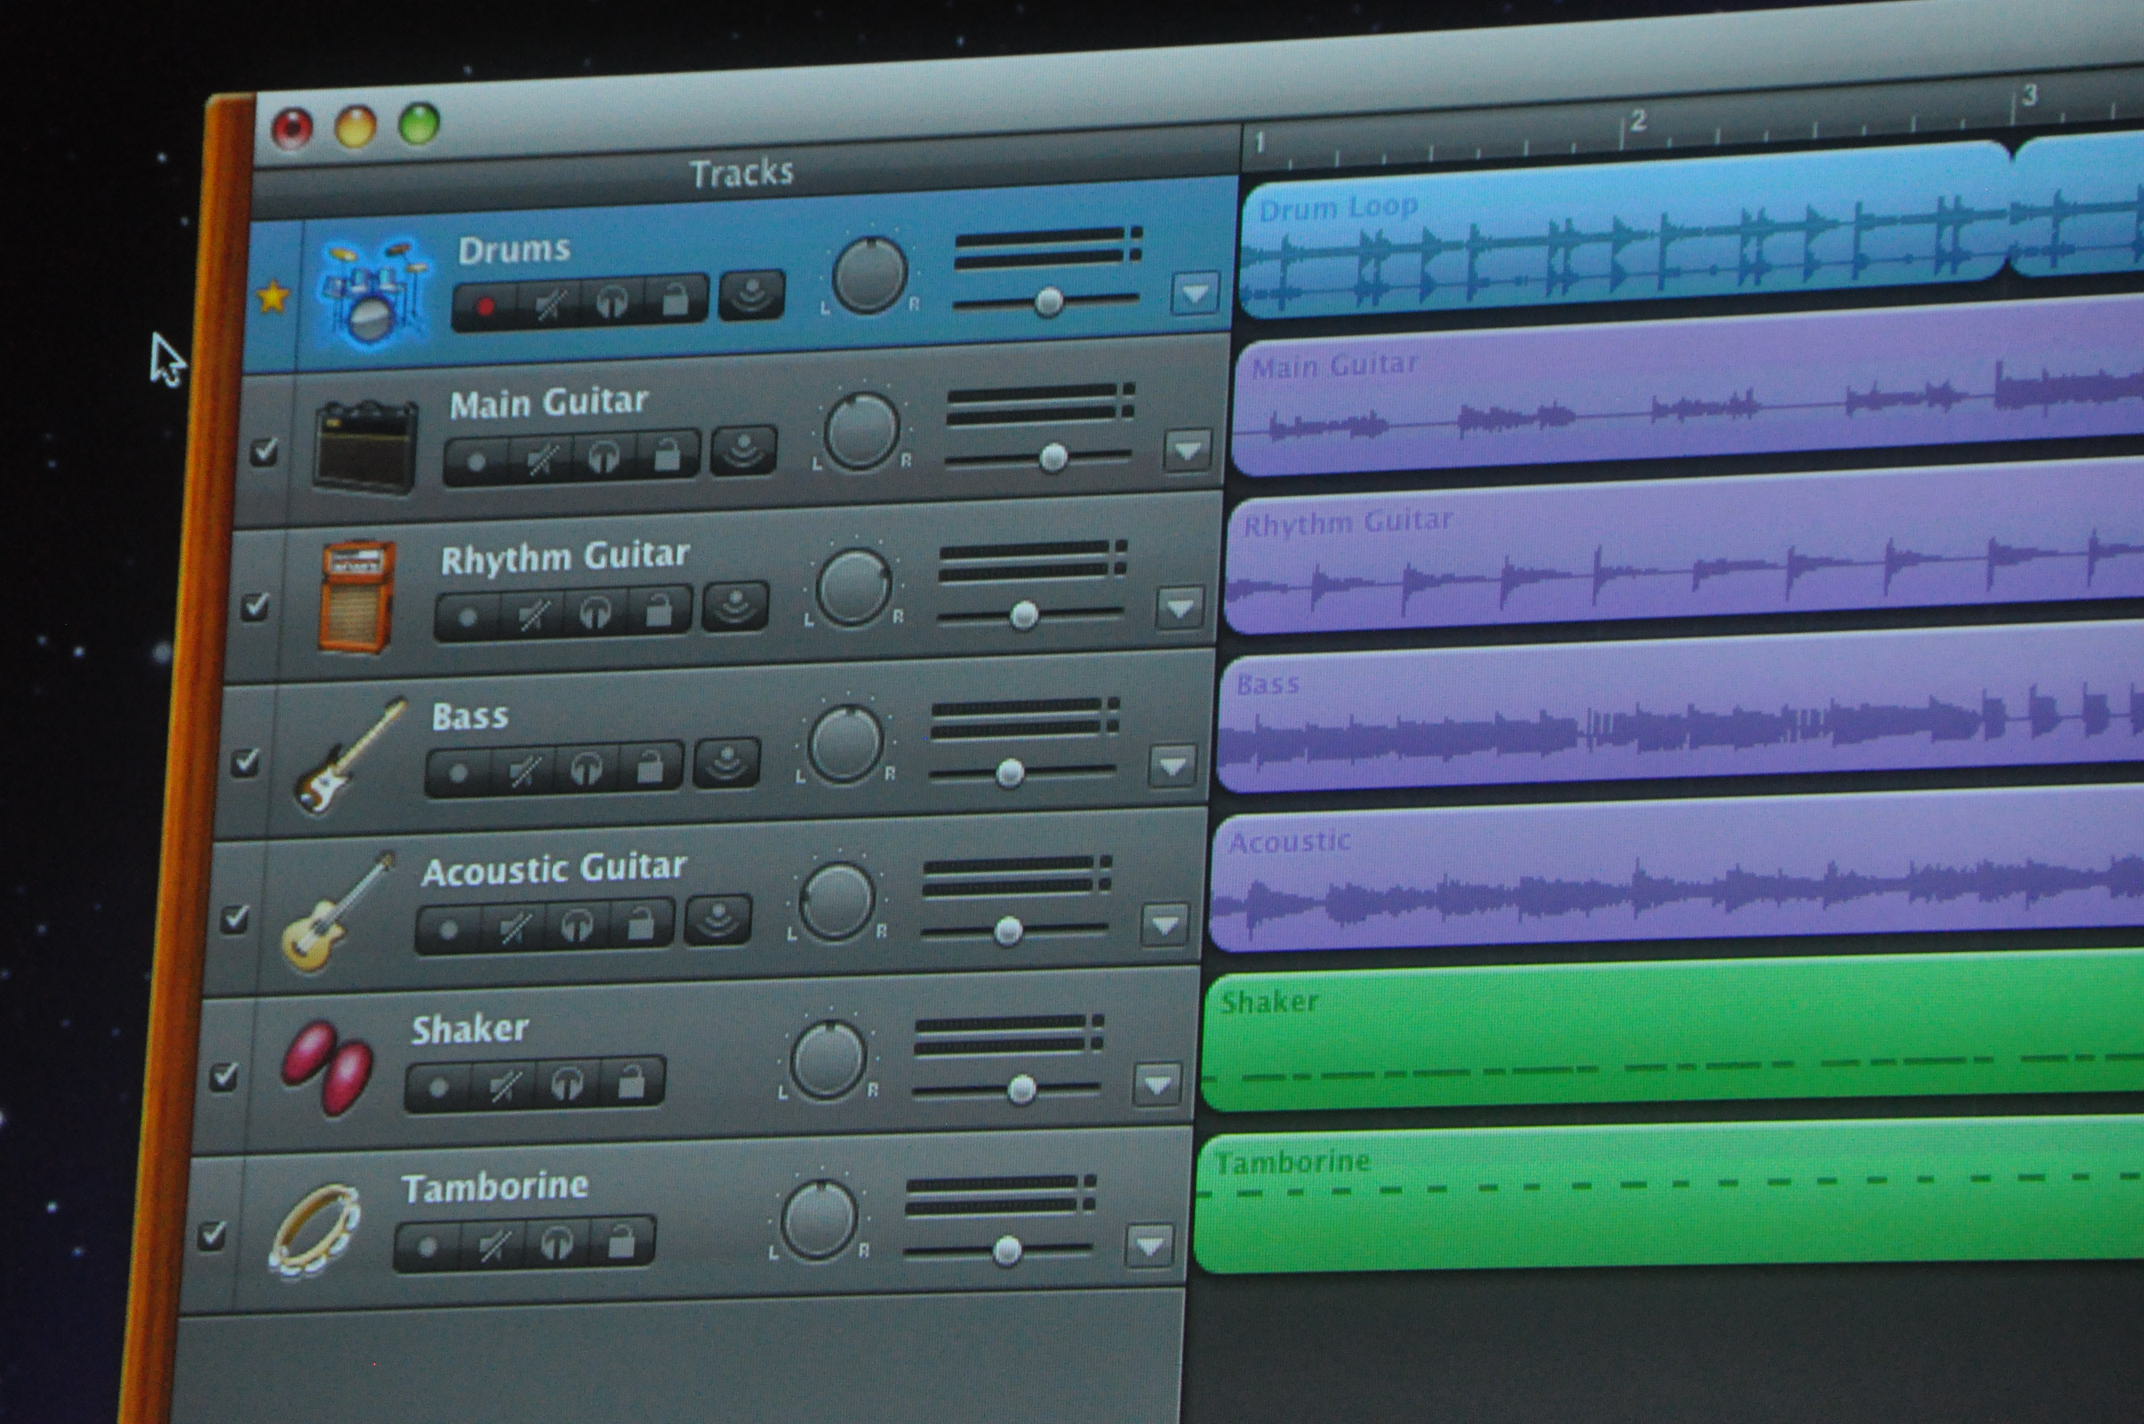Solo the Bass track
This screenshot has width=2144, height=1424.
pyautogui.click(x=586, y=770)
